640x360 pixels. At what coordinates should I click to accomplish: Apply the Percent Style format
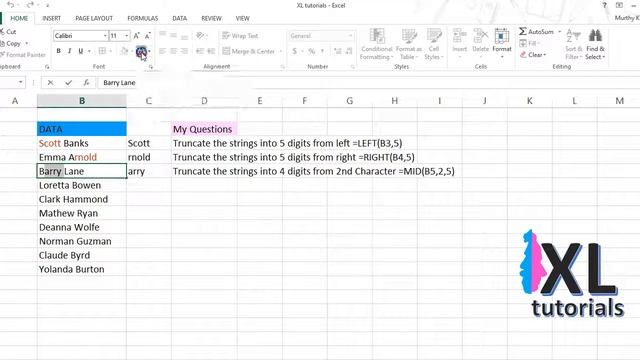point(311,51)
